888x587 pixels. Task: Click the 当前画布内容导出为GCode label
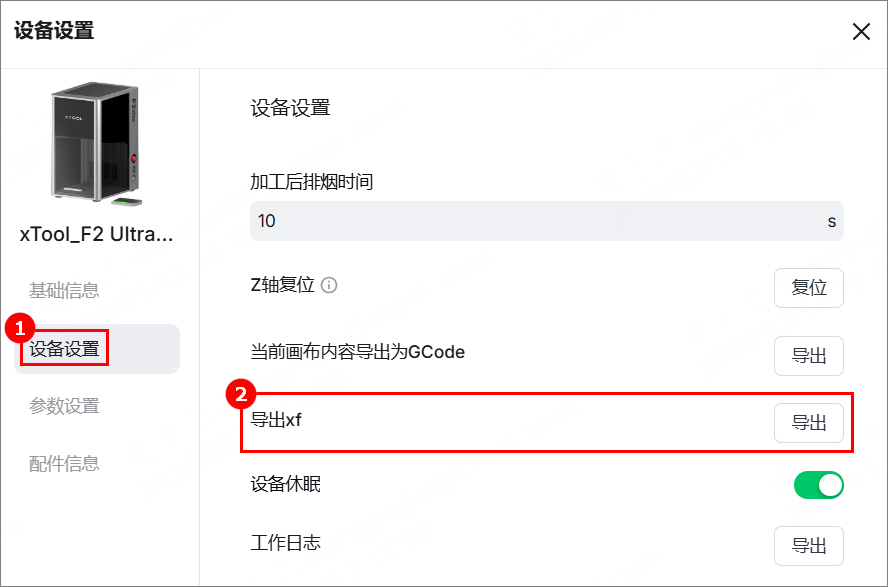[x=357, y=352]
